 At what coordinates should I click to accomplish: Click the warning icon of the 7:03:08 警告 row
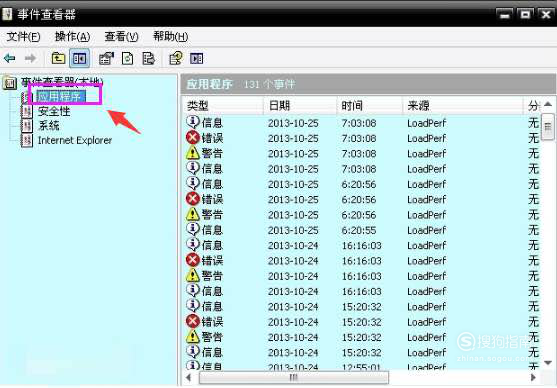click(x=193, y=153)
